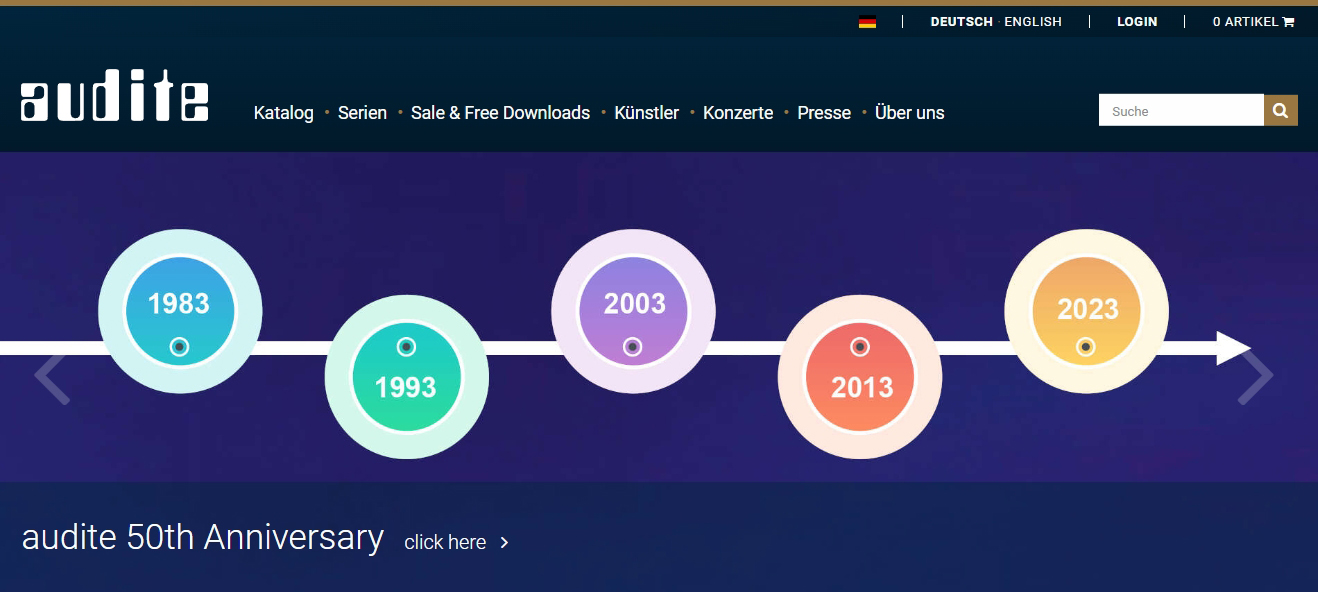Open Sale & Free Downloads menu
The width and height of the screenshot is (1318, 592).
(500, 113)
